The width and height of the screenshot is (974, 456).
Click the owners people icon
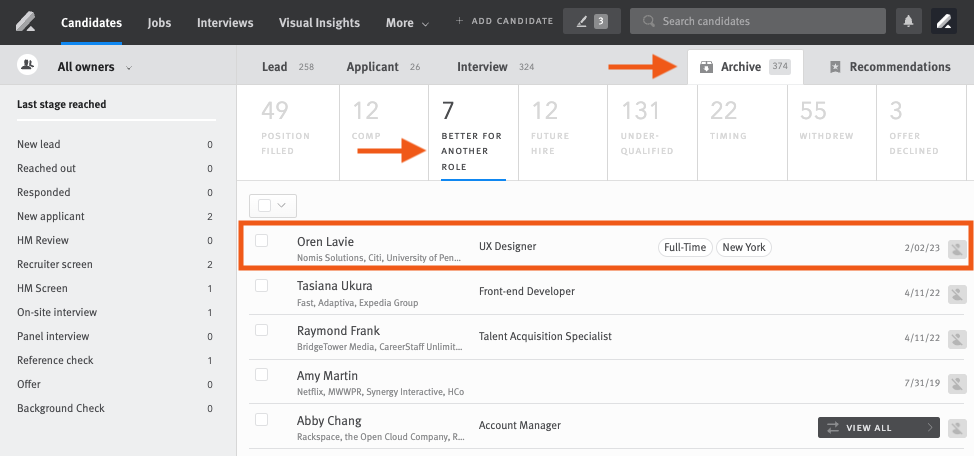point(28,66)
